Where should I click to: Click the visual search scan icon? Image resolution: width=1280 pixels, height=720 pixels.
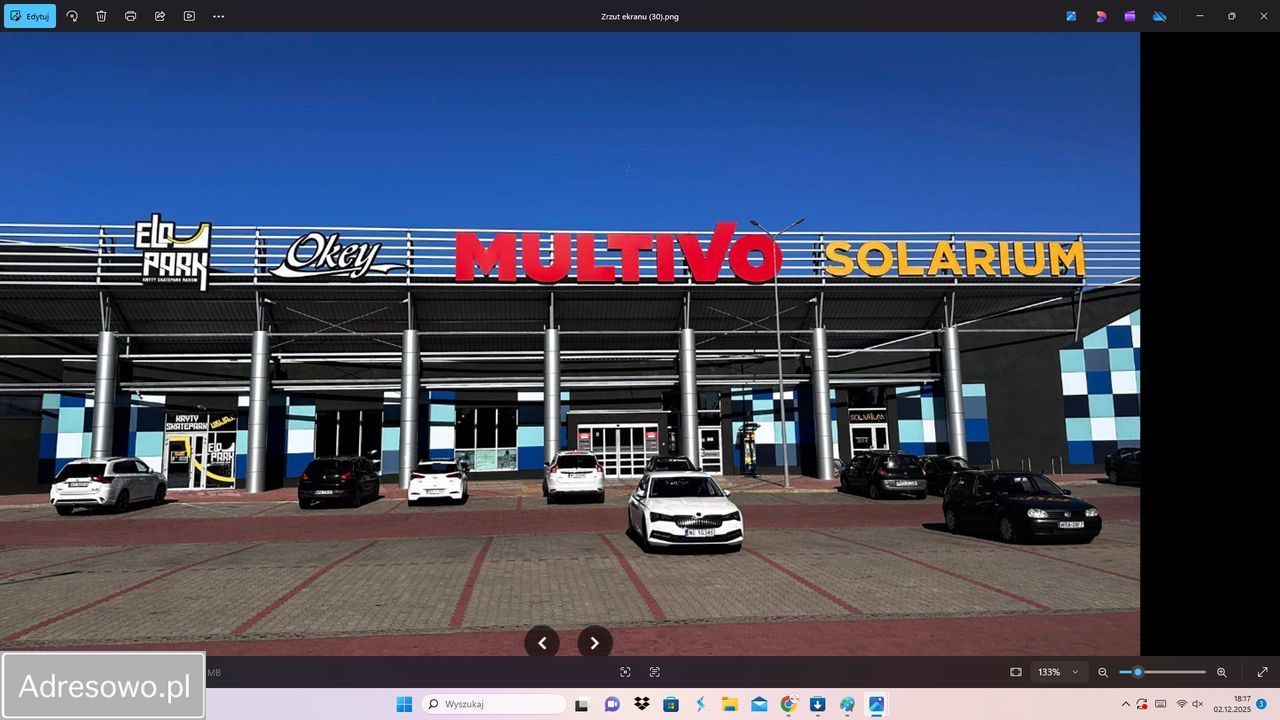coord(625,672)
